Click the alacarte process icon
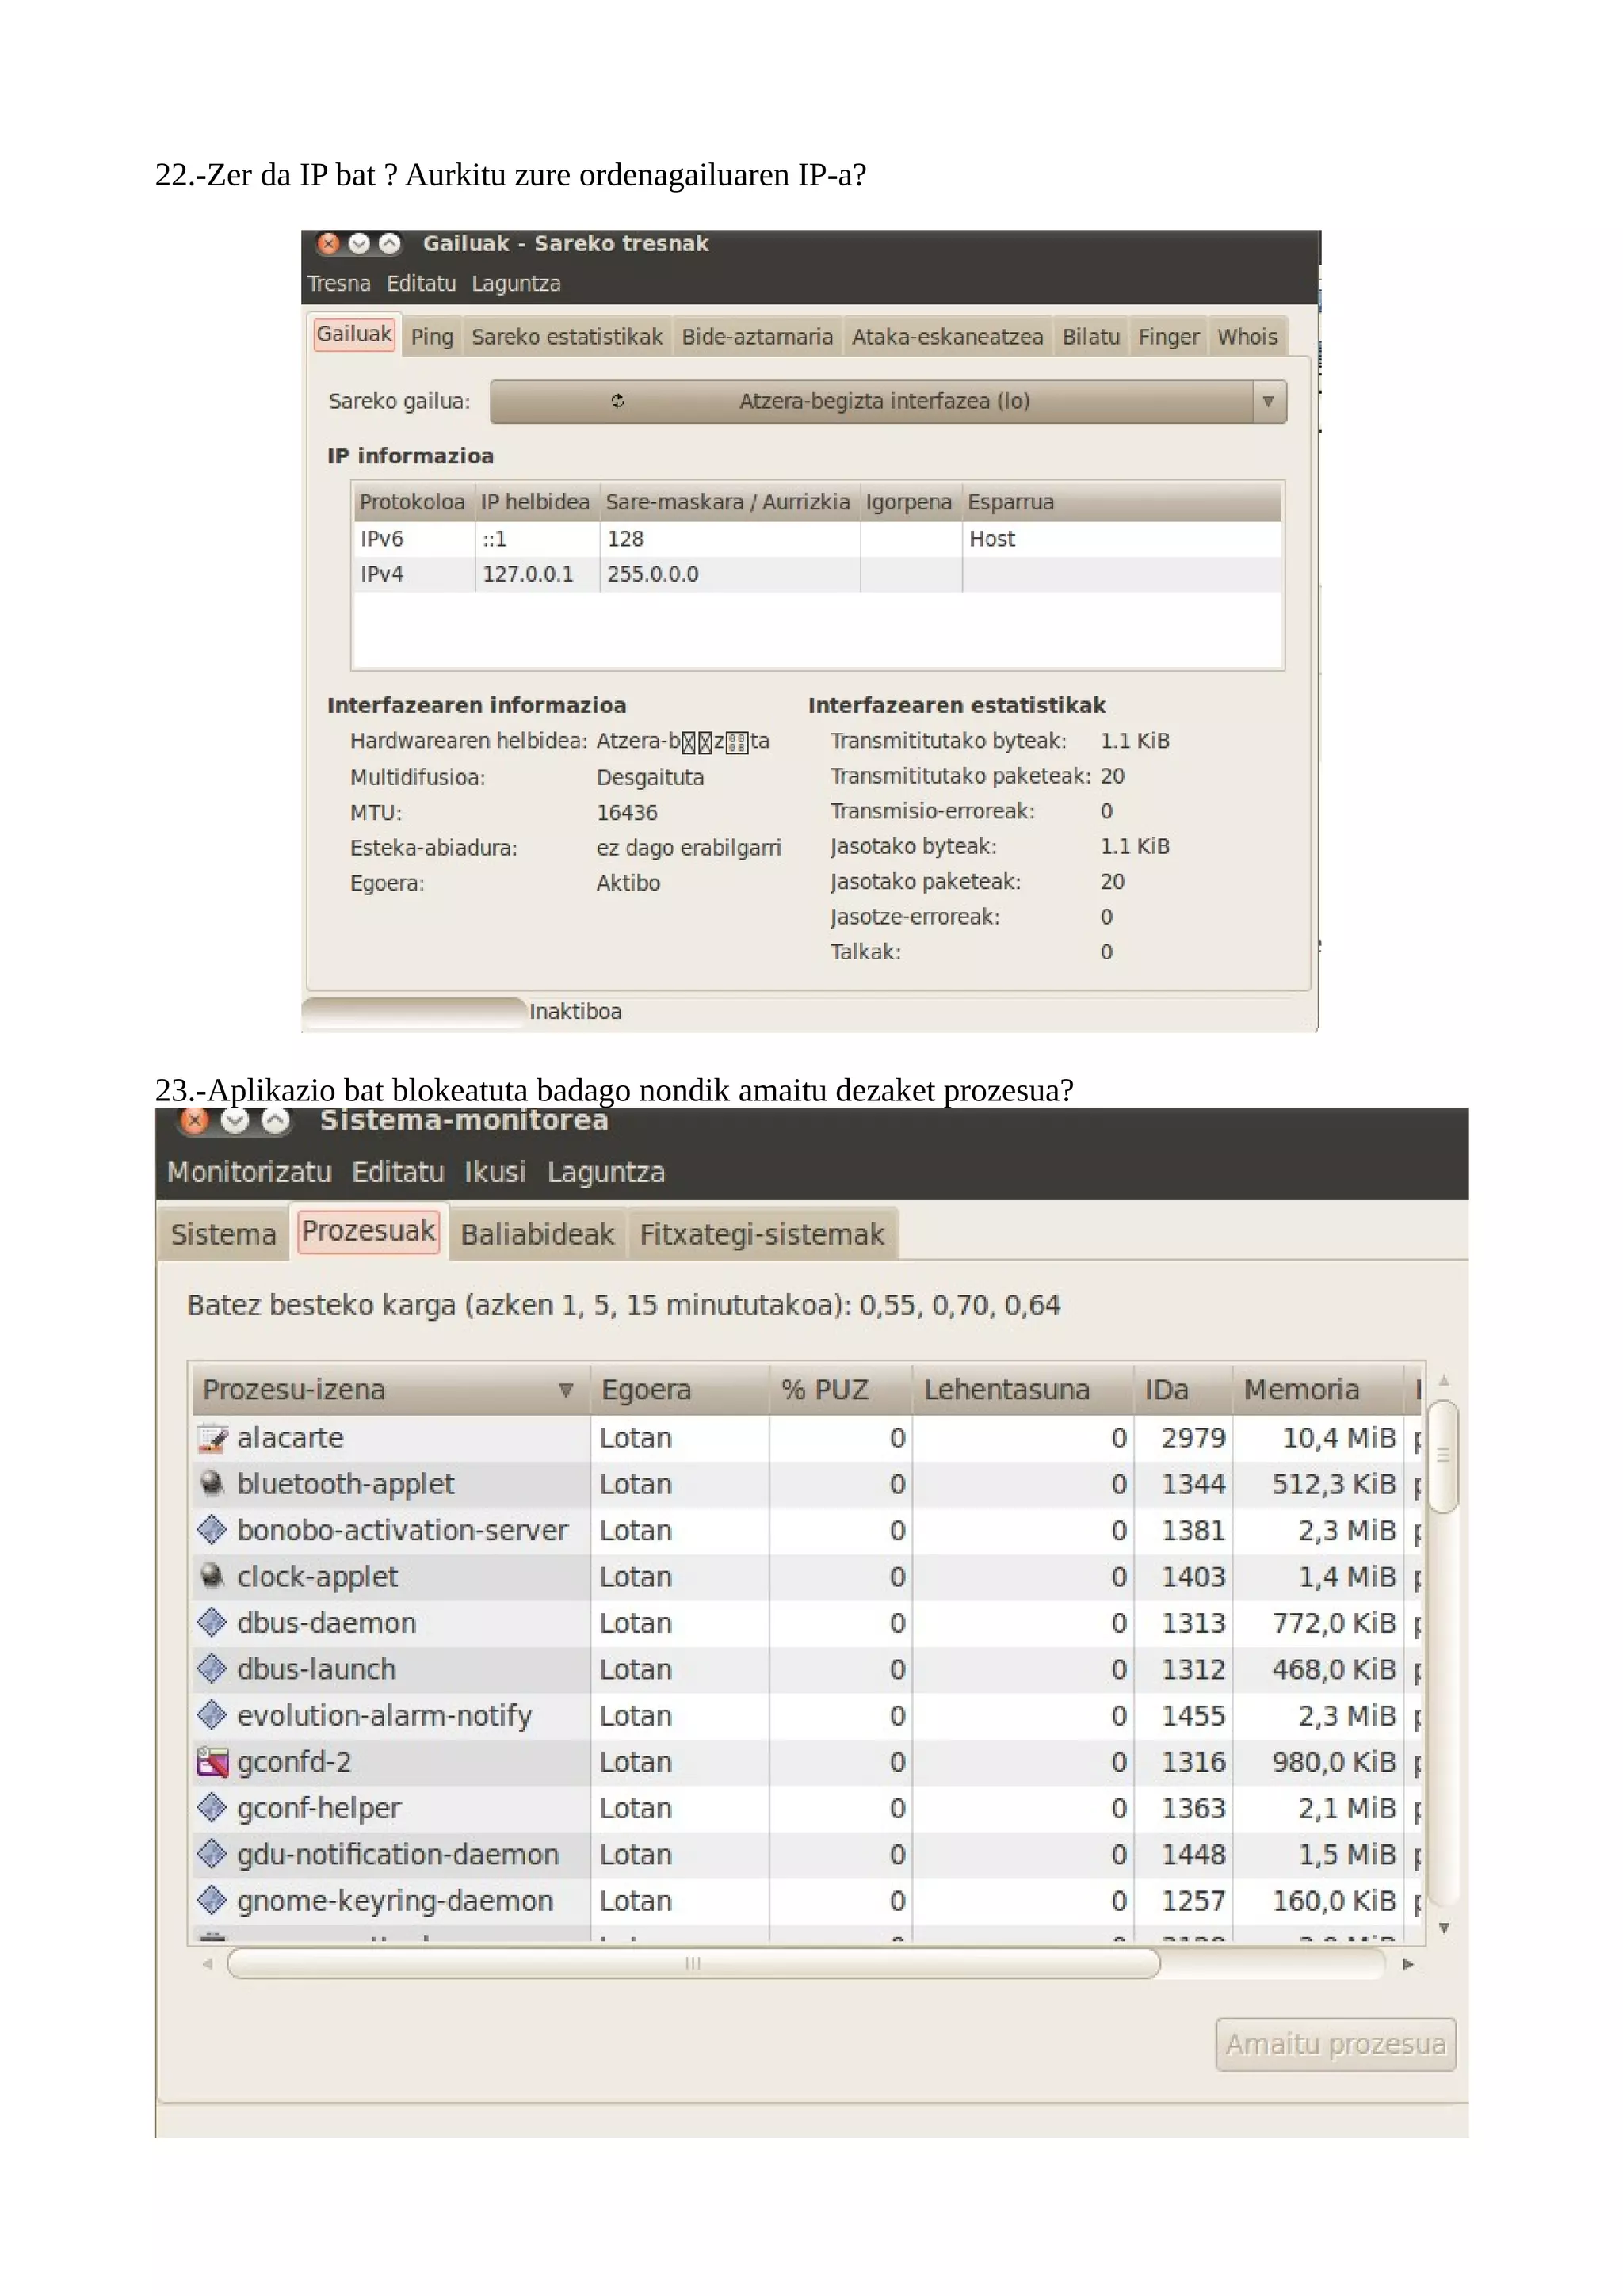Screen dimensions: 1623x2296 [212, 1438]
